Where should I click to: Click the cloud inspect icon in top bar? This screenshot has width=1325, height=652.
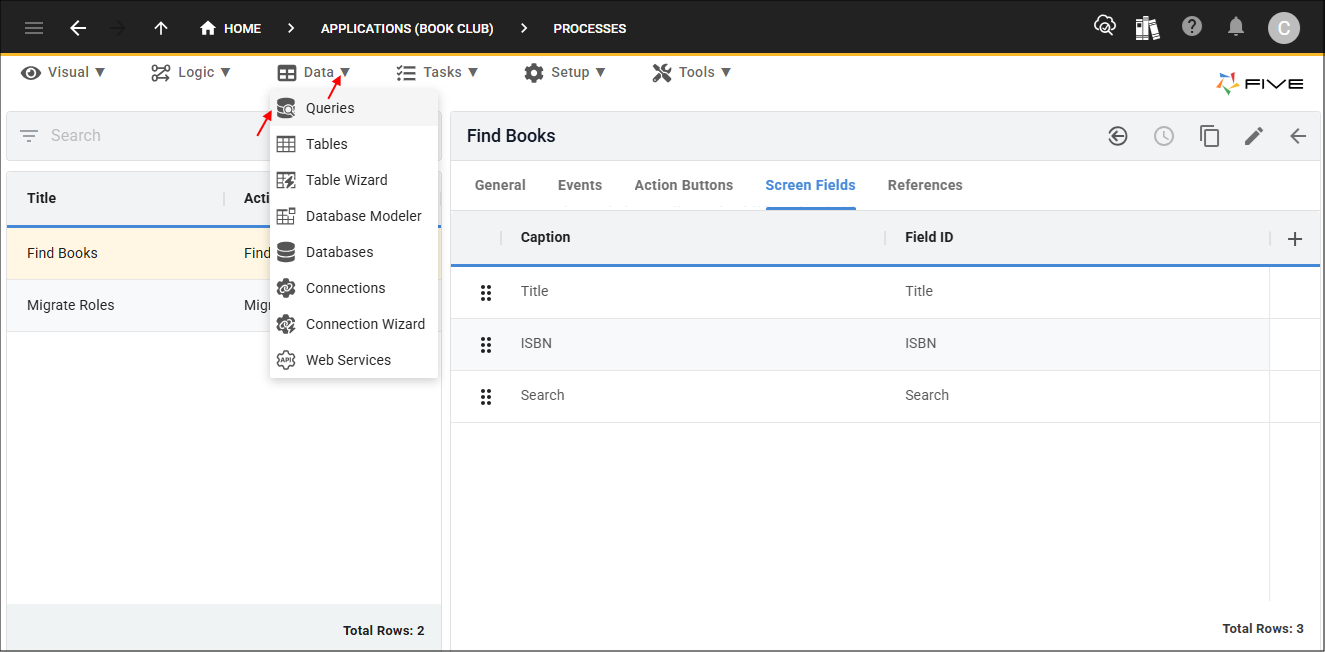click(x=1104, y=27)
